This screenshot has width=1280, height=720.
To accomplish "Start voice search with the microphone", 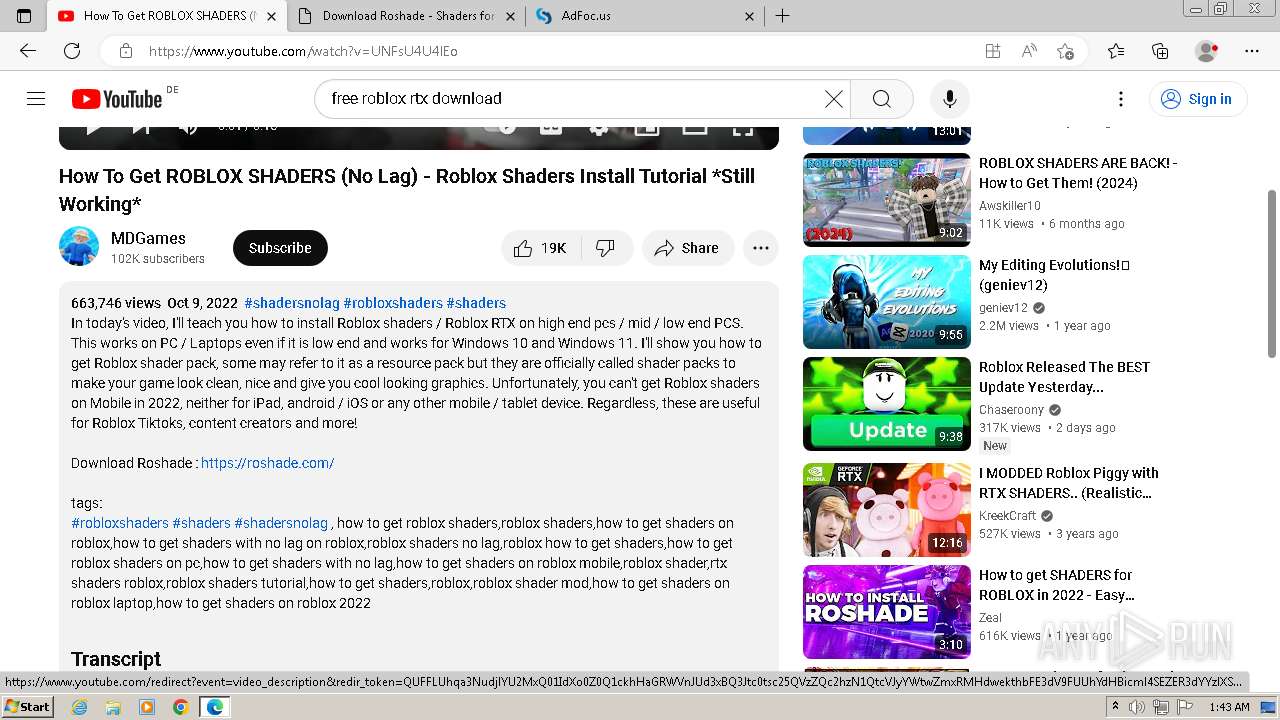I will 949,98.
